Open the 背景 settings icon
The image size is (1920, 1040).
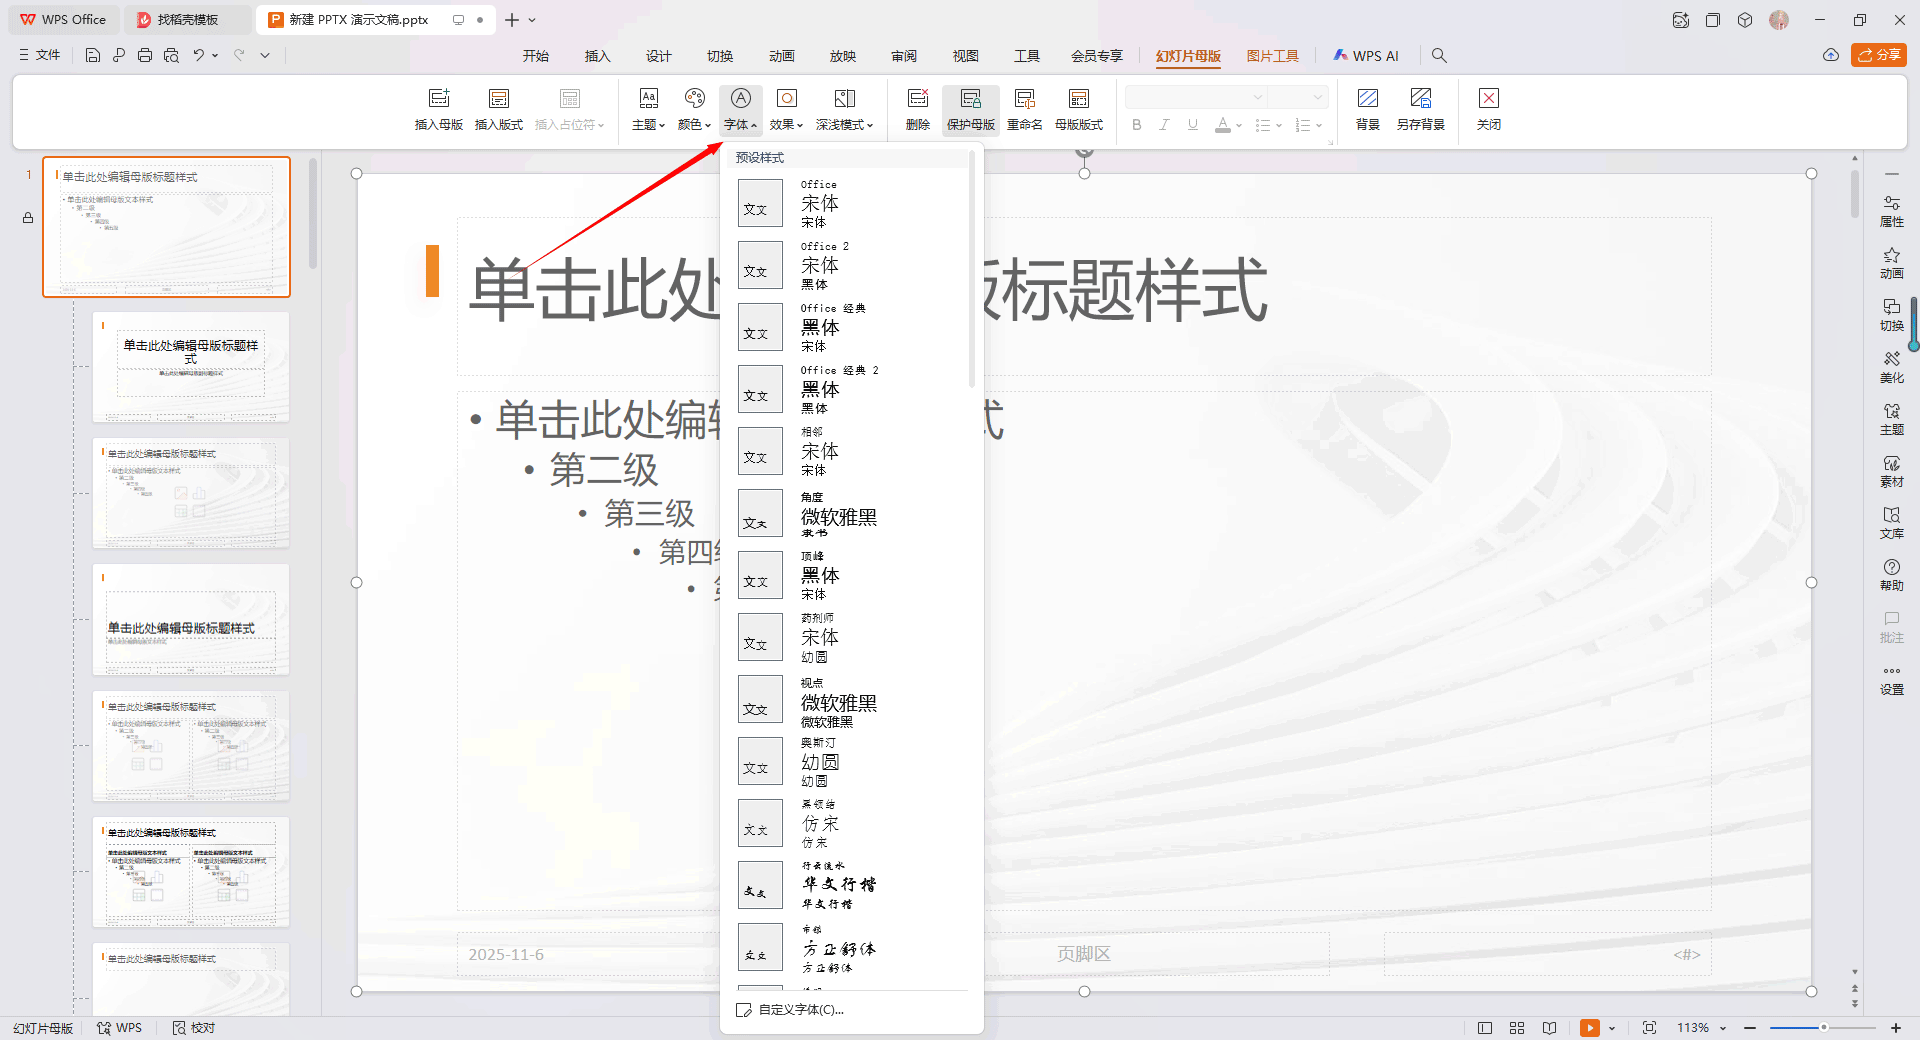tap(1367, 107)
